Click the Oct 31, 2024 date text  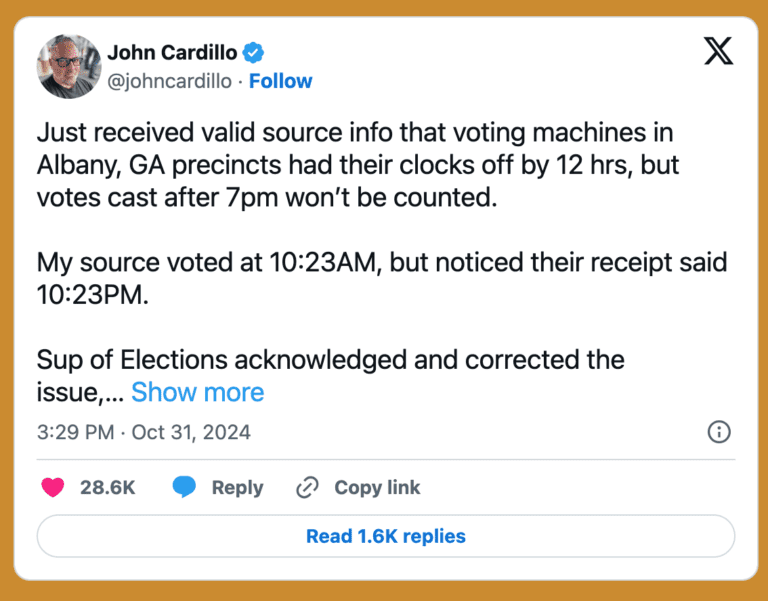tap(190, 433)
